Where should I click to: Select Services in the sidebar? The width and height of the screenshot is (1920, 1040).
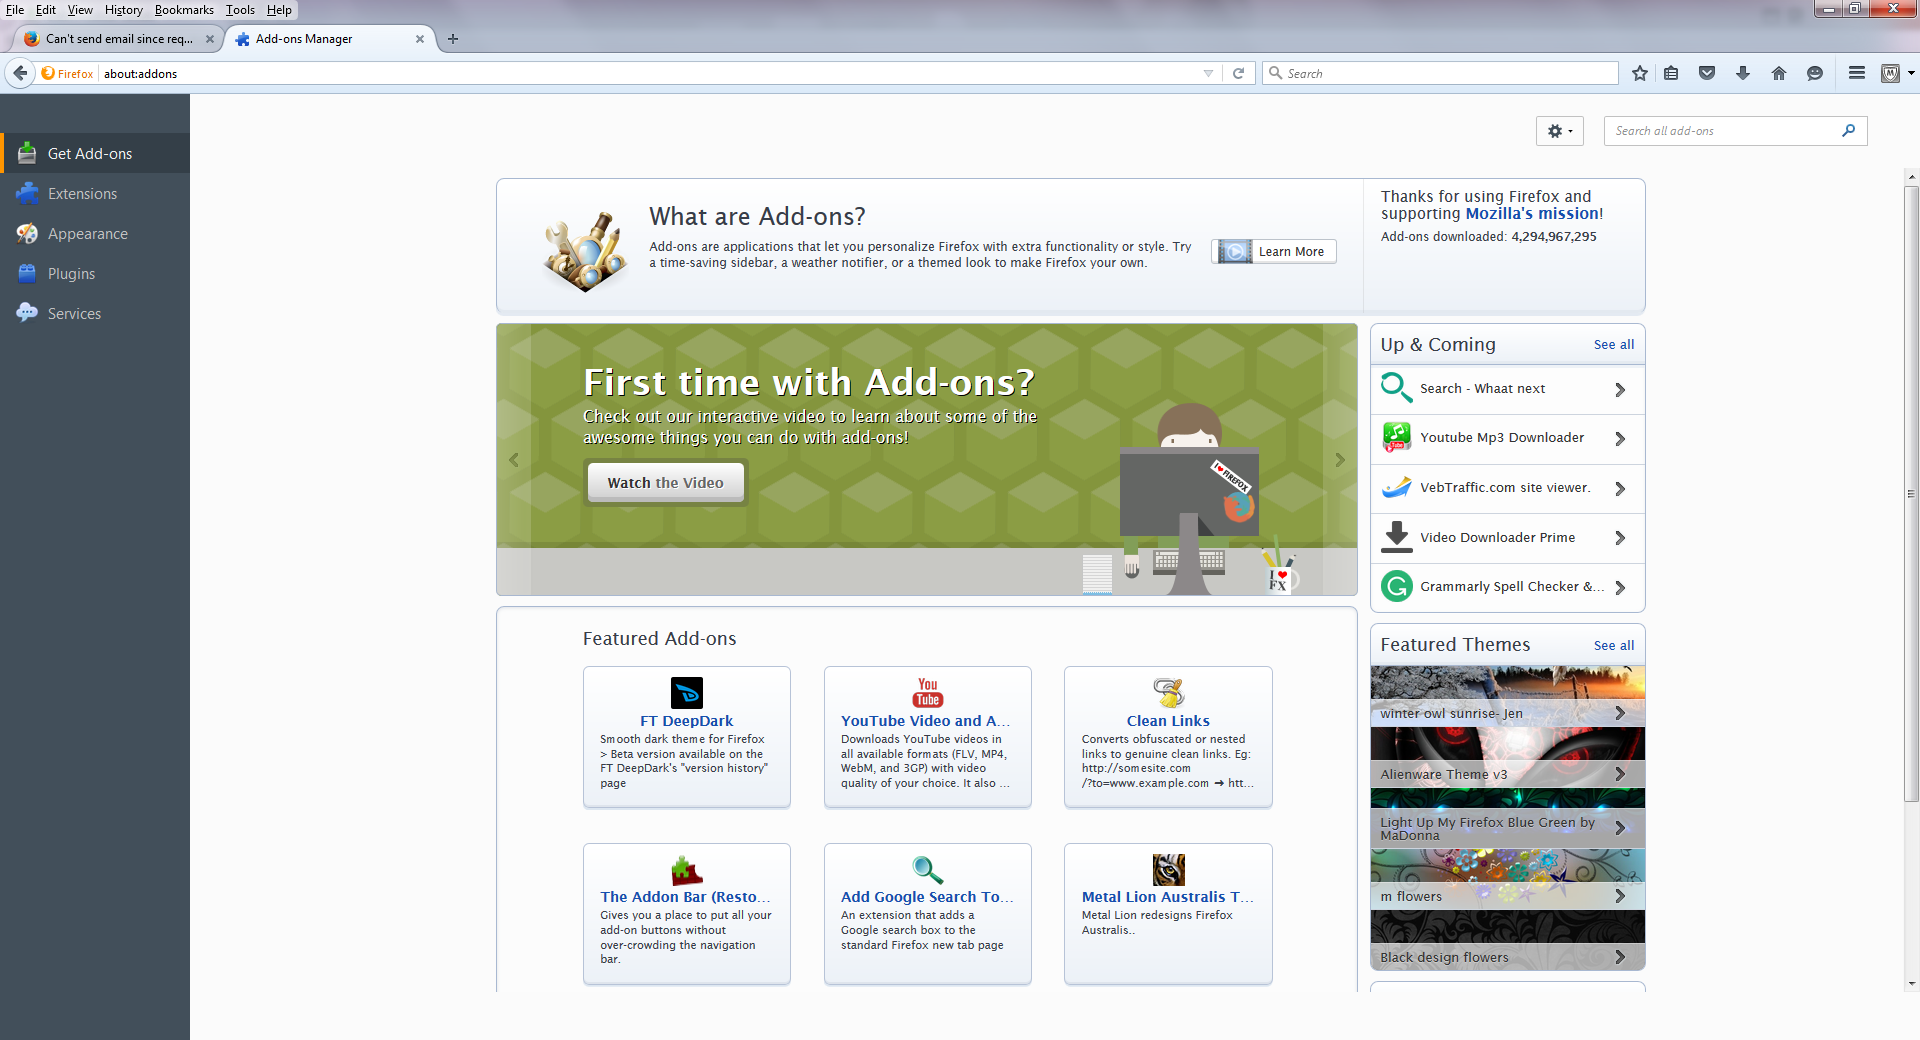tap(95, 313)
